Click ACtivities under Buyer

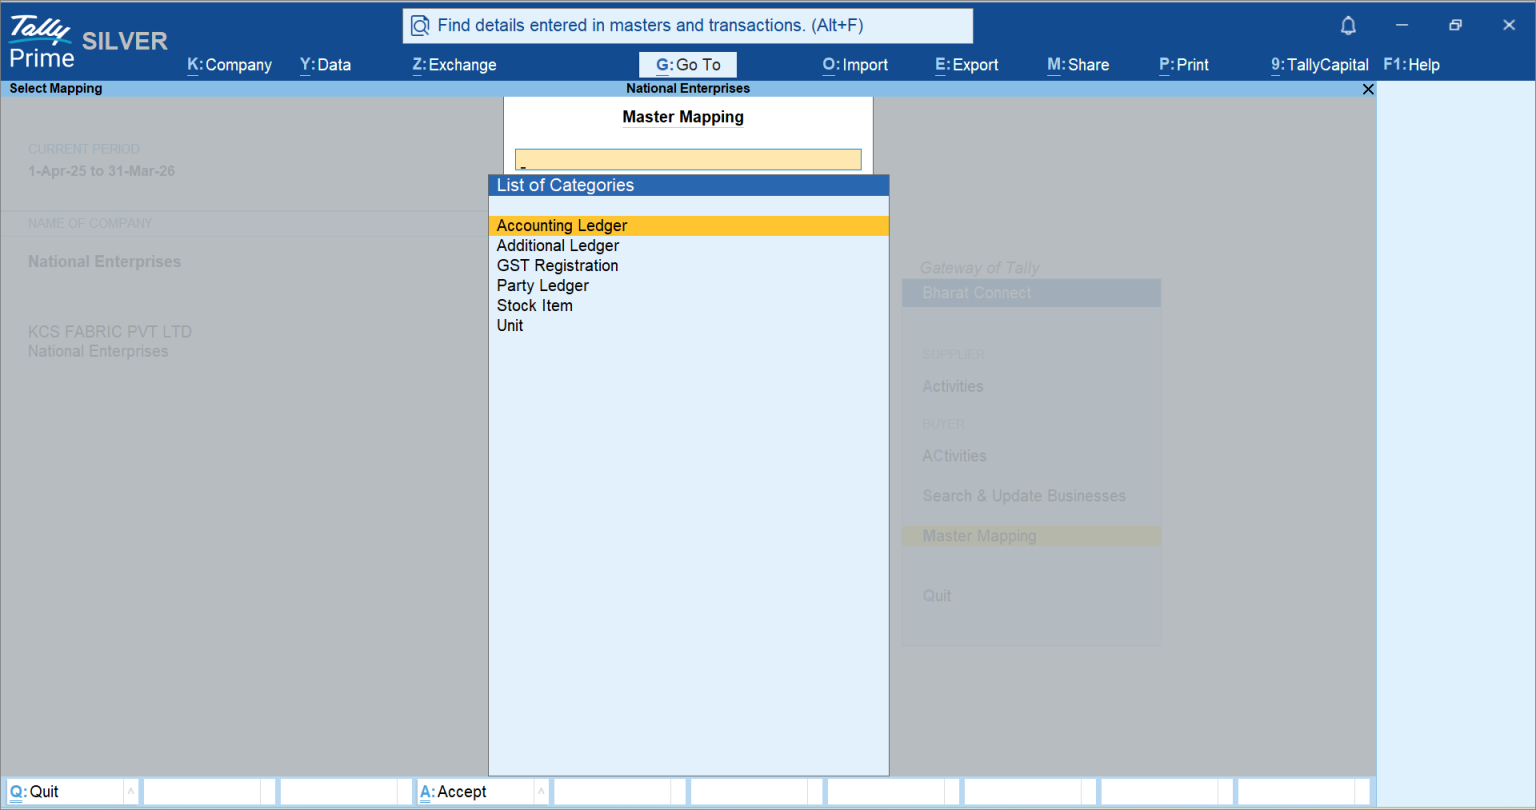[954, 456]
